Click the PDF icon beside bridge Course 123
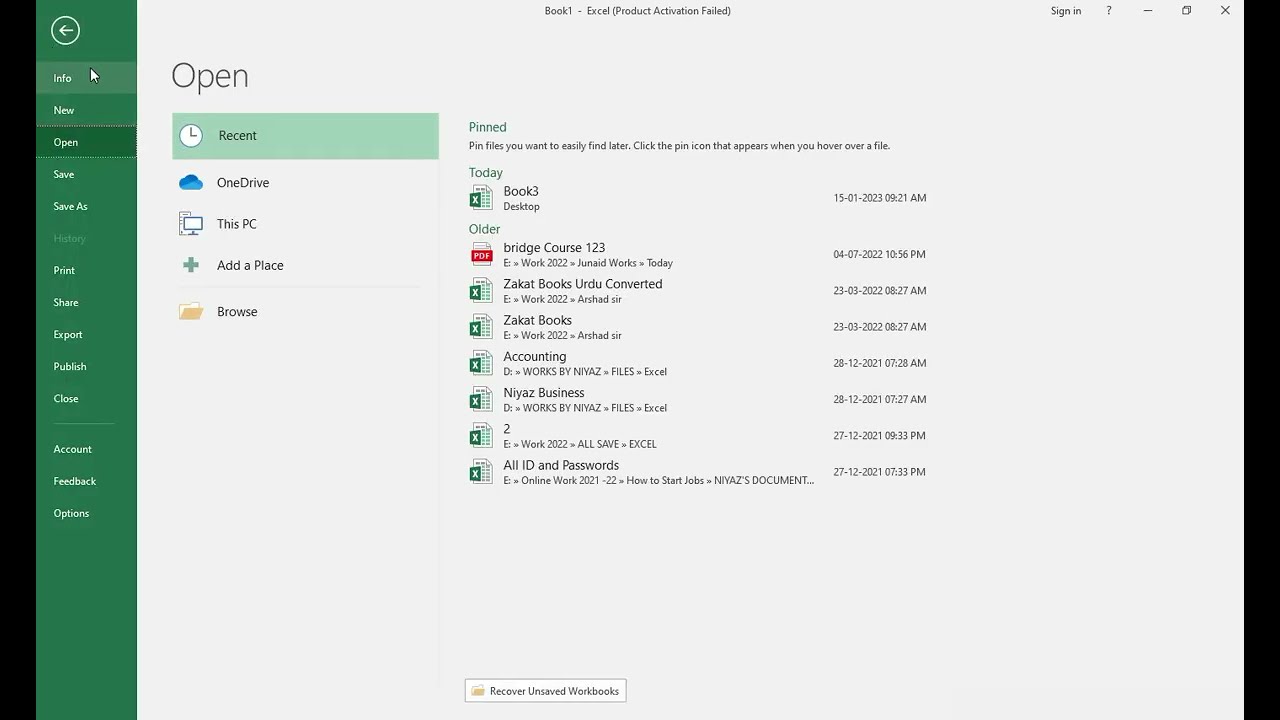Image resolution: width=1280 pixels, height=720 pixels. (x=481, y=254)
